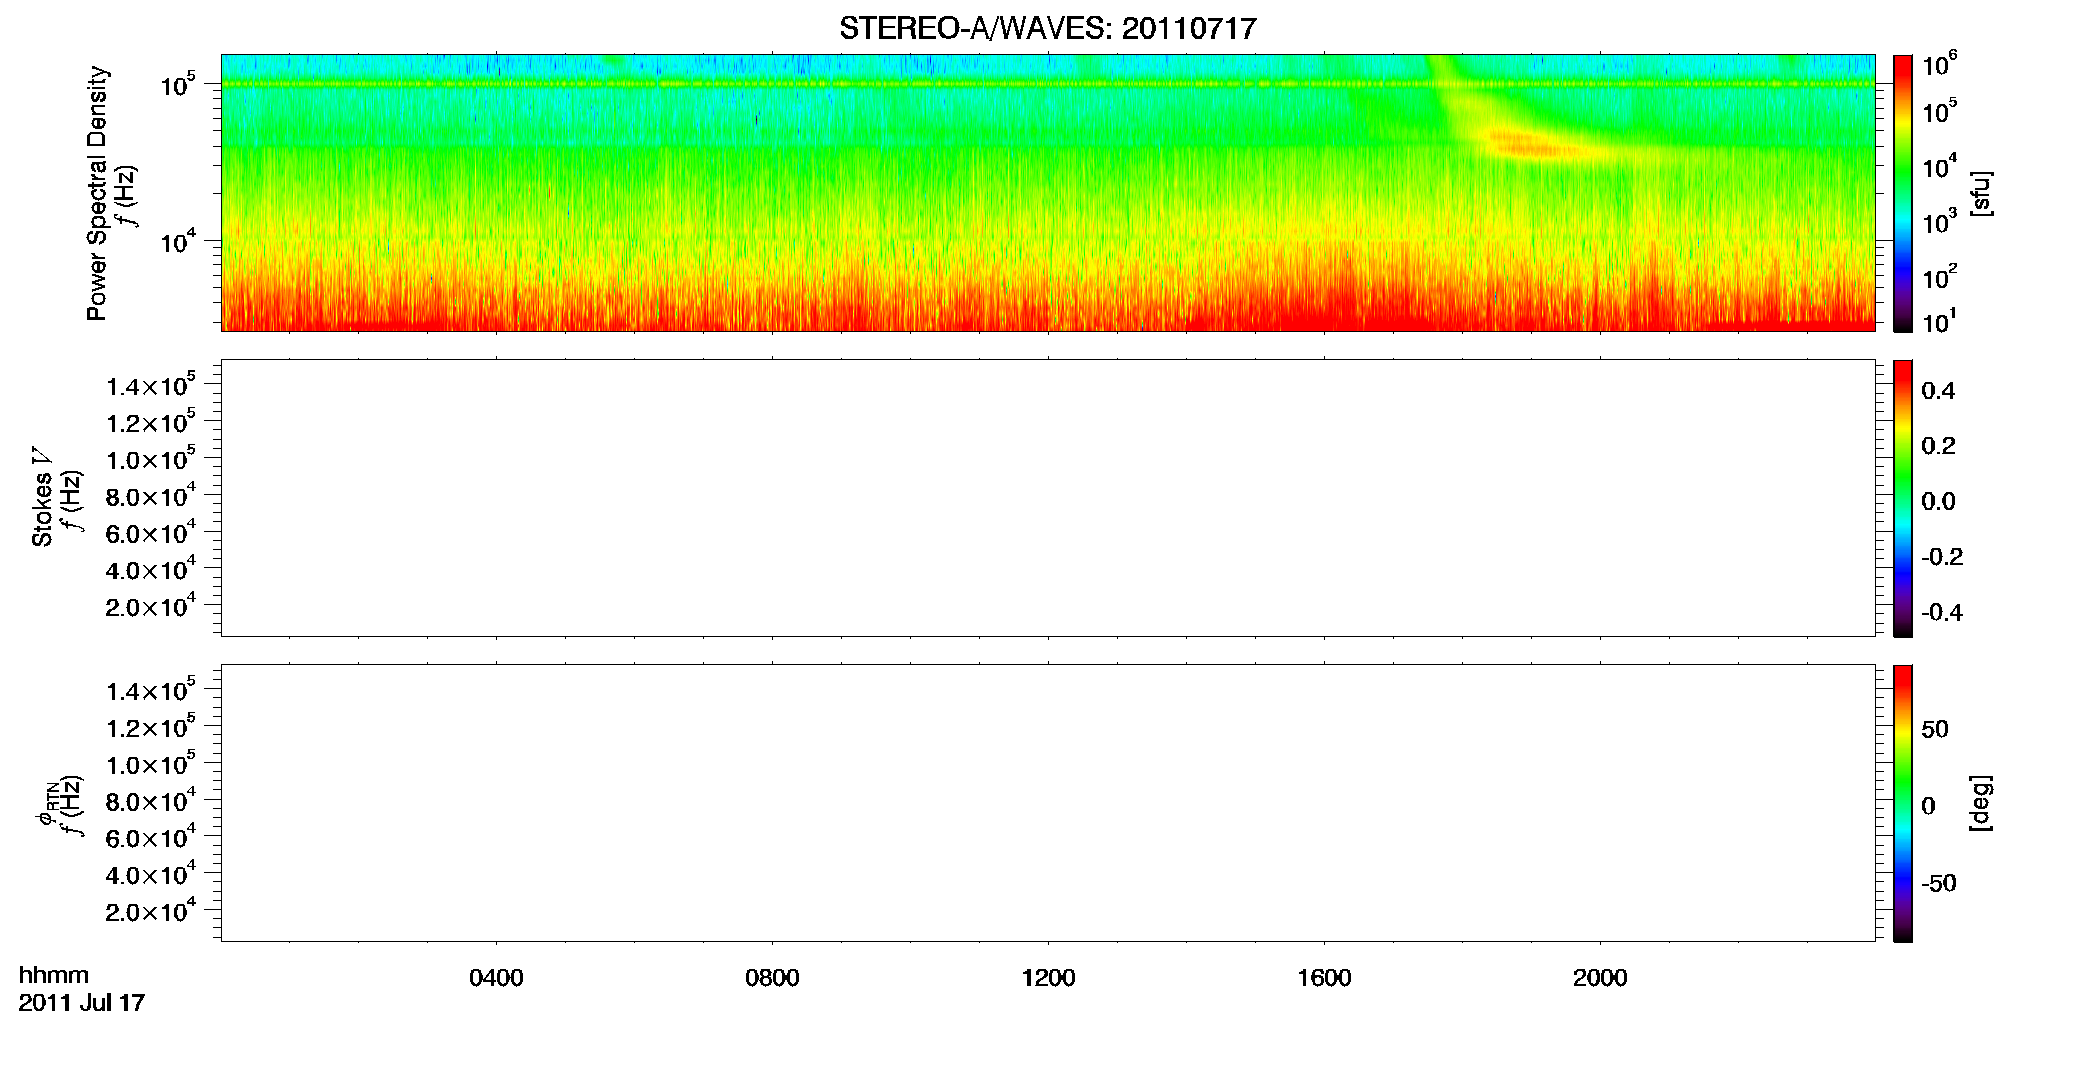The width and height of the screenshot is (2096, 1080).
Task: Click the 2011 Jul 17 date label
Action: [81, 1002]
